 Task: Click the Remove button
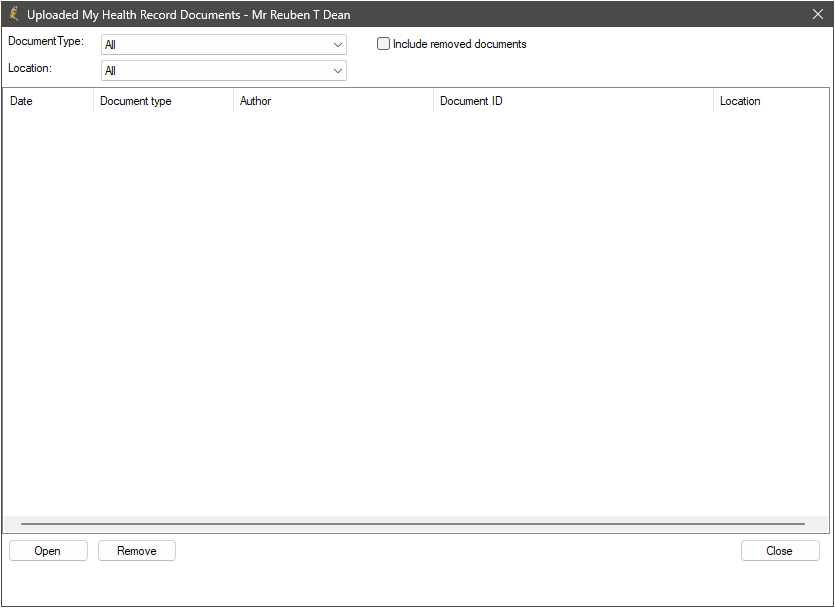click(137, 551)
